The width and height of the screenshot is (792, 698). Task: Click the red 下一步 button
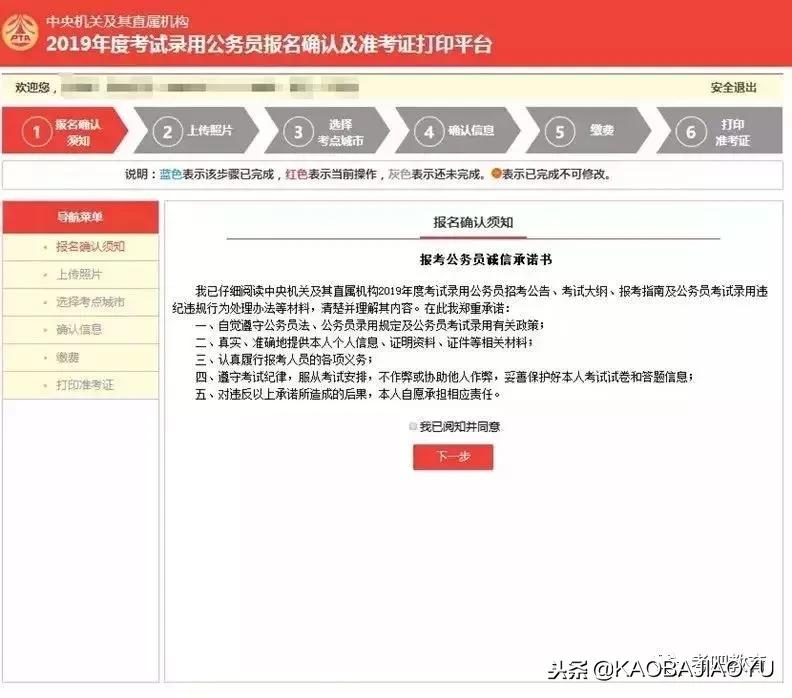pos(453,457)
